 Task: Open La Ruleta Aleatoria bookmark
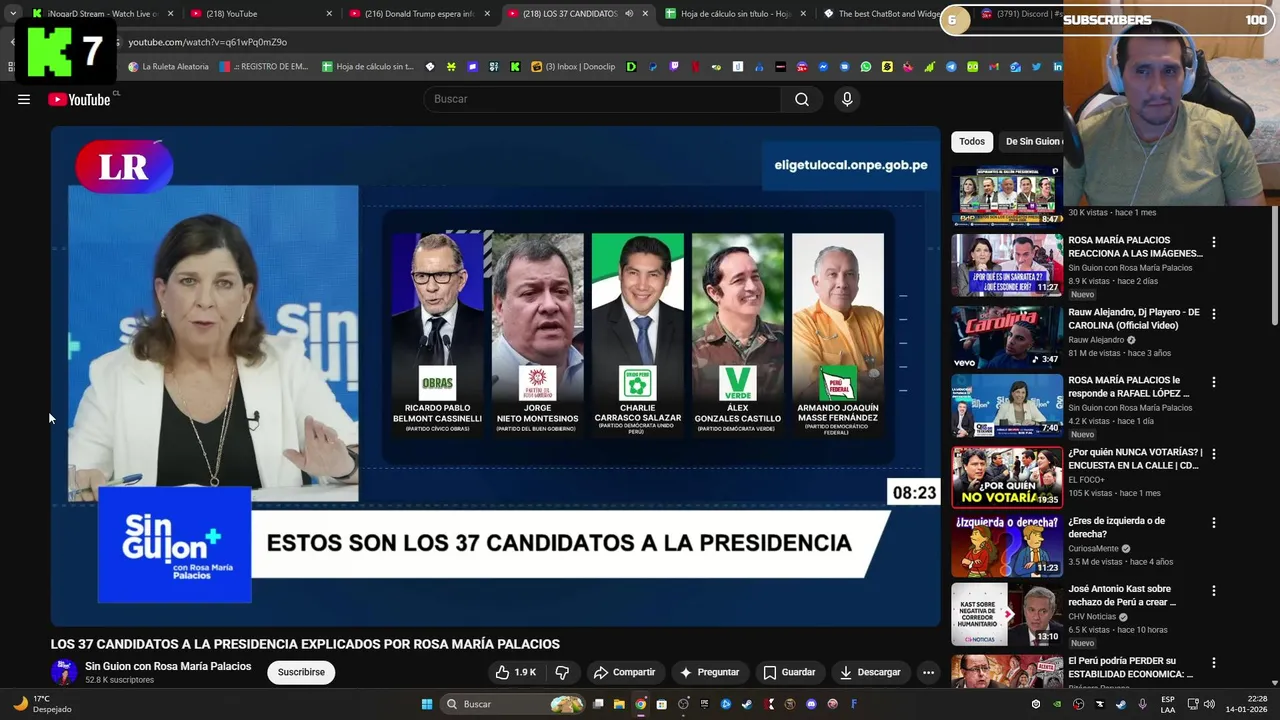coord(168,67)
